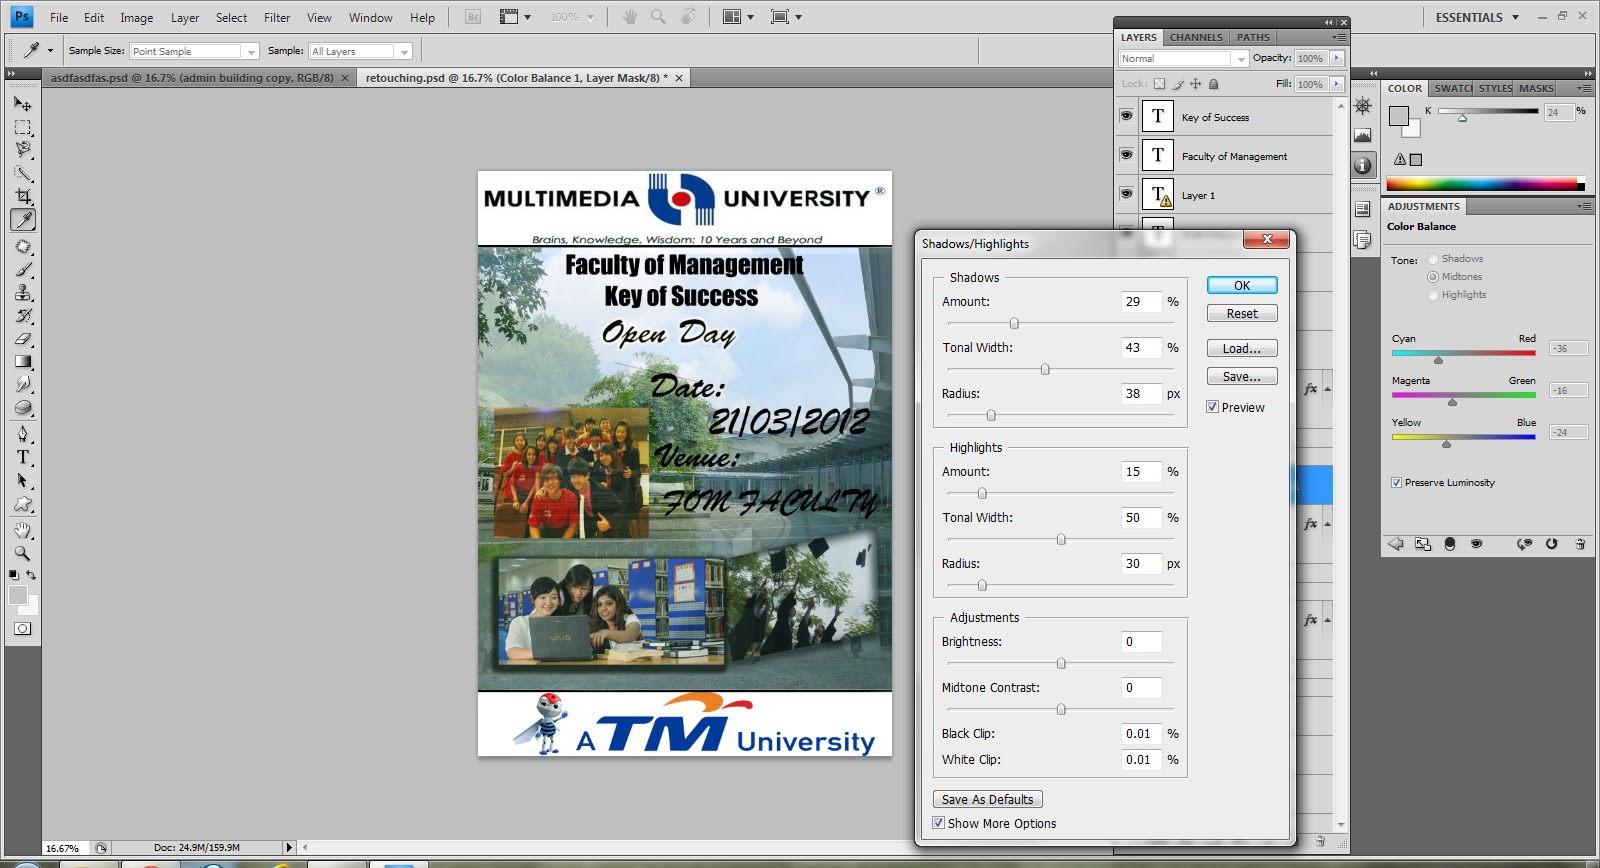The width and height of the screenshot is (1600, 868).
Task: Hide Layer 1 visibility eye
Action: coord(1126,194)
